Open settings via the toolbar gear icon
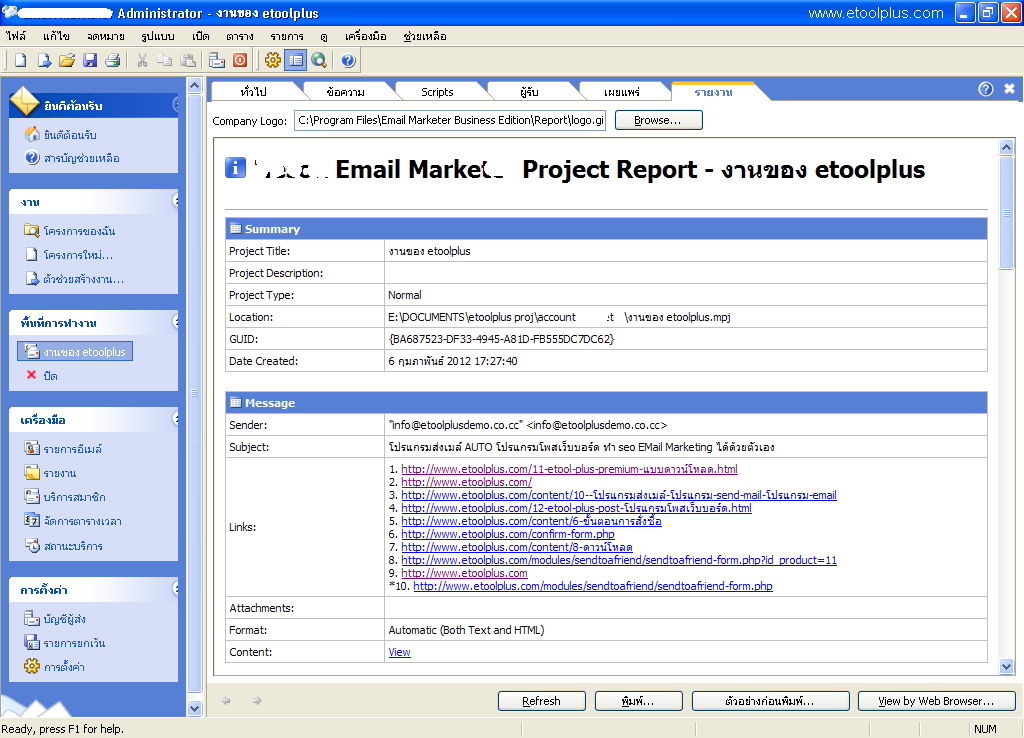Screen dimensions: 1024x738 coord(272,60)
